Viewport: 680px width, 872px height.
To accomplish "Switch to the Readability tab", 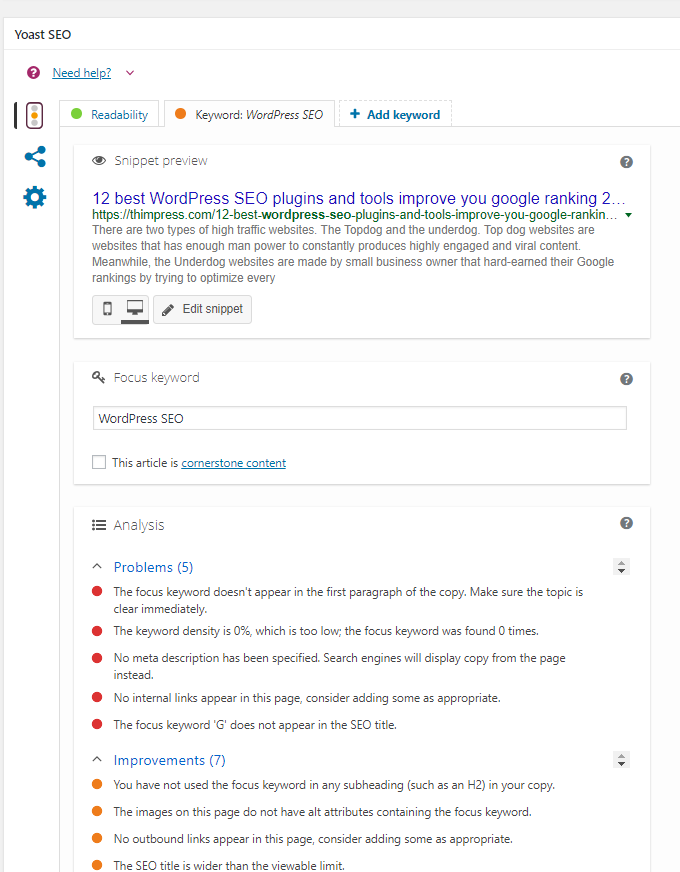I will [x=109, y=114].
